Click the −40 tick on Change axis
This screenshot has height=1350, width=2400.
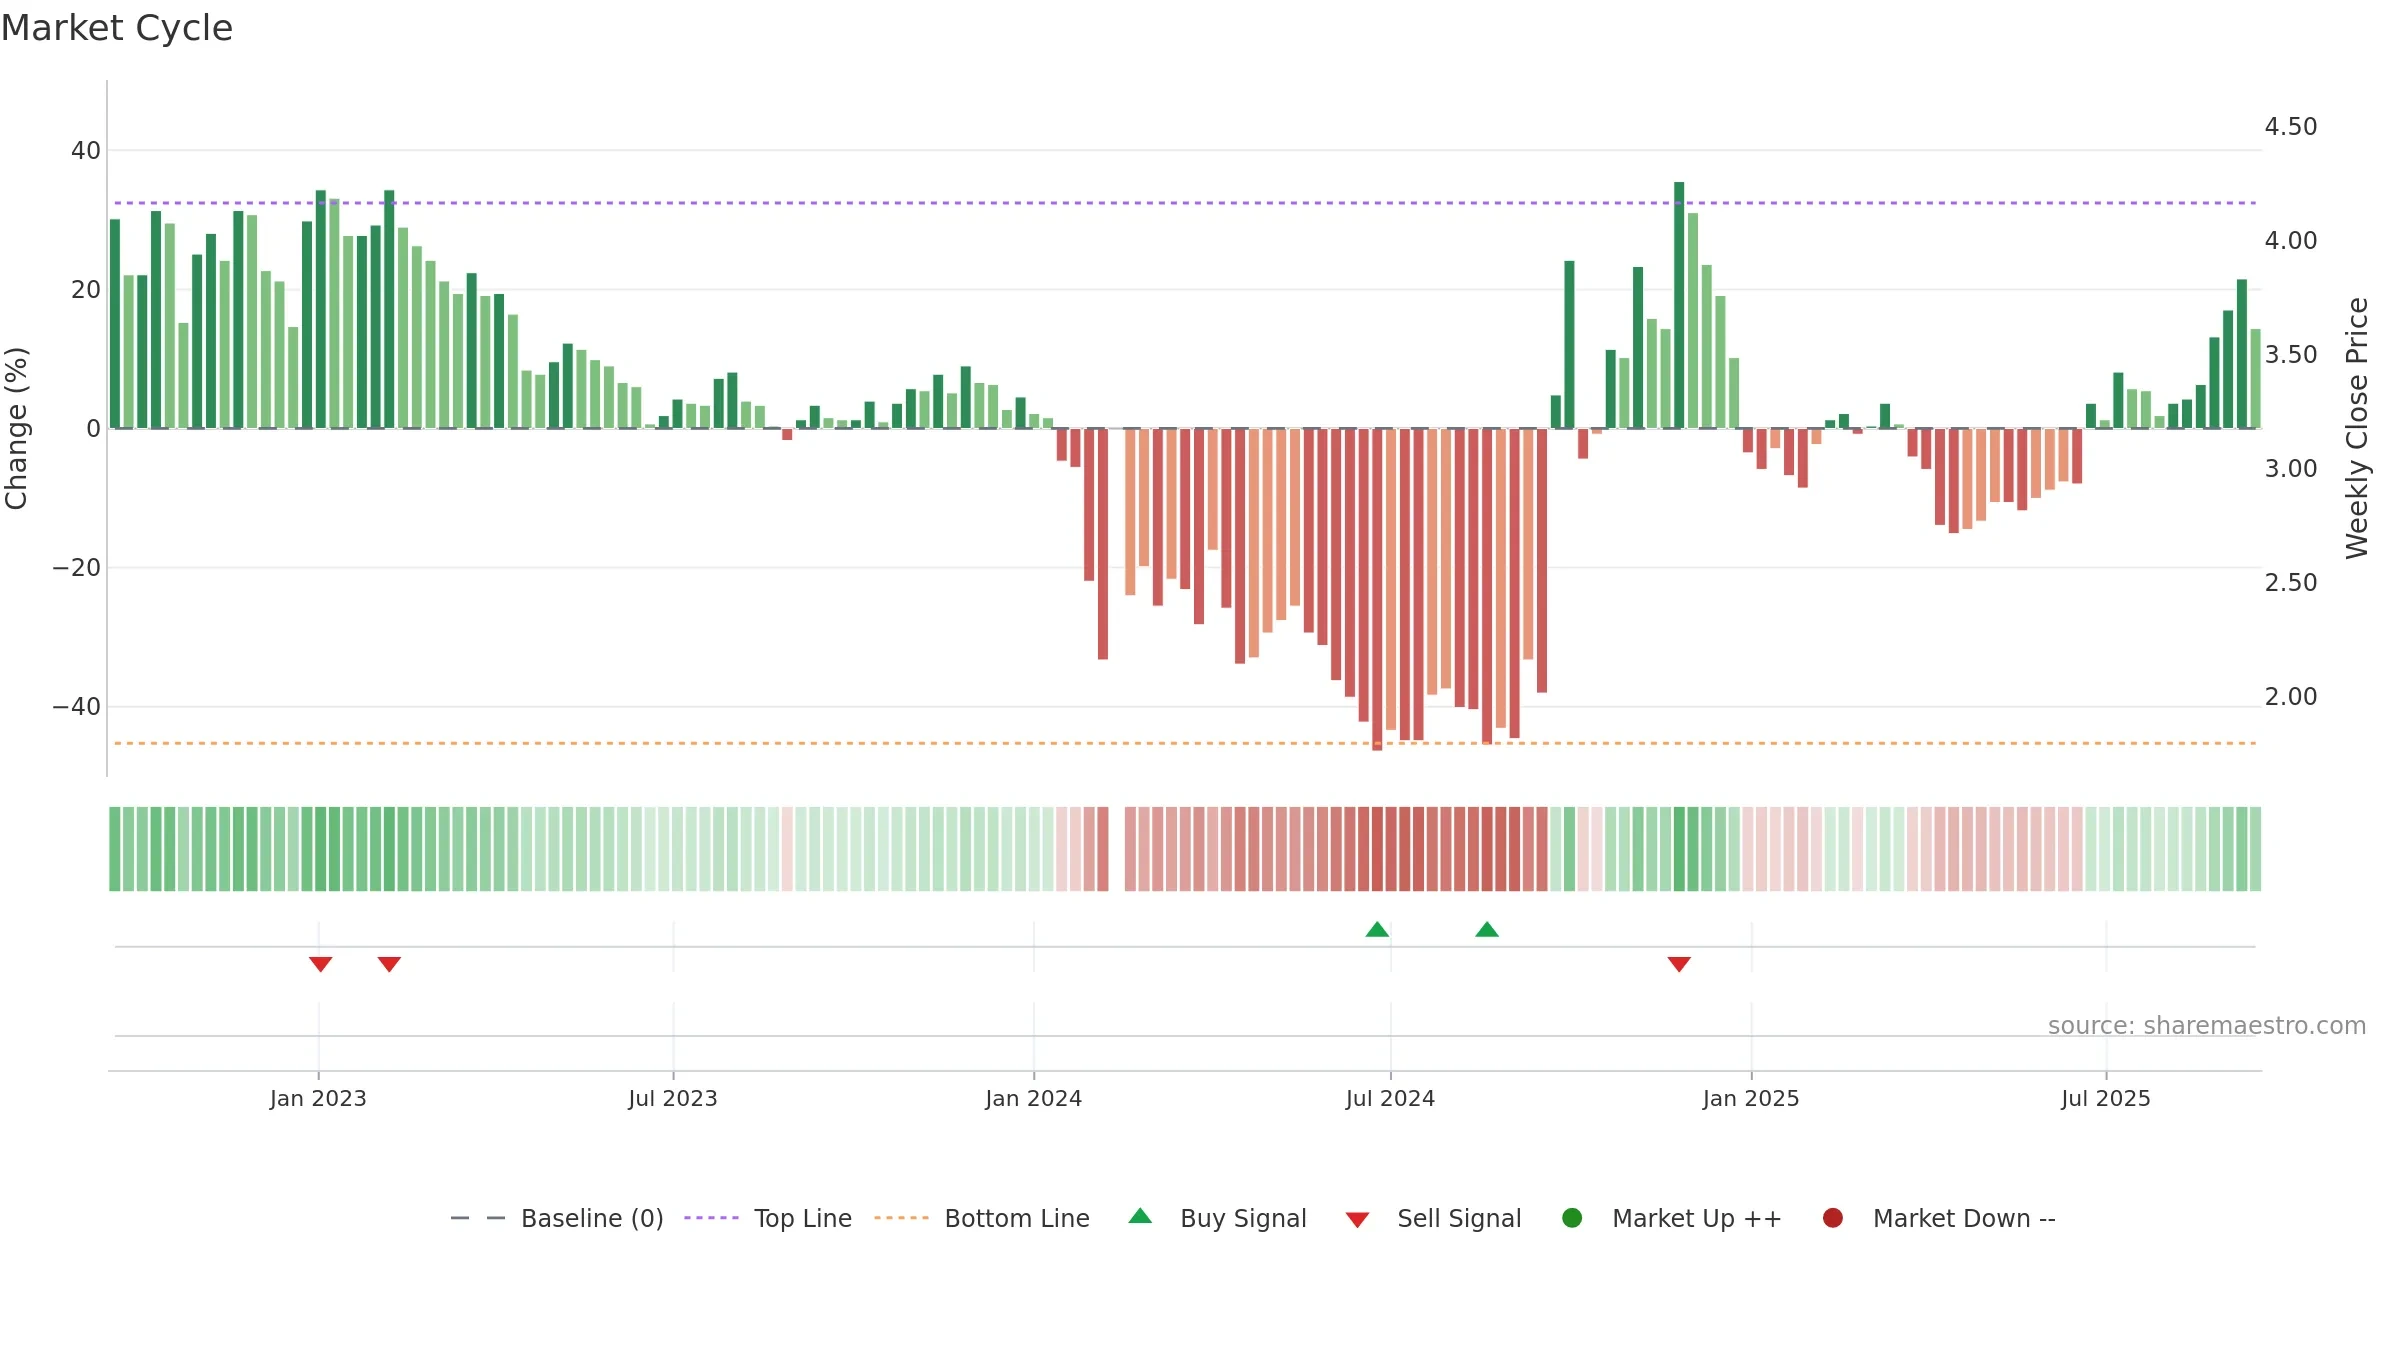[x=77, y=706]
